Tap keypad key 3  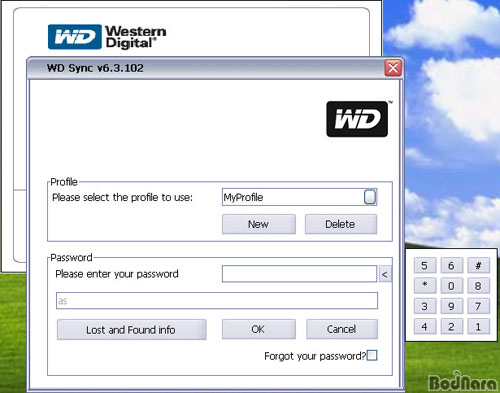[425, 306]
